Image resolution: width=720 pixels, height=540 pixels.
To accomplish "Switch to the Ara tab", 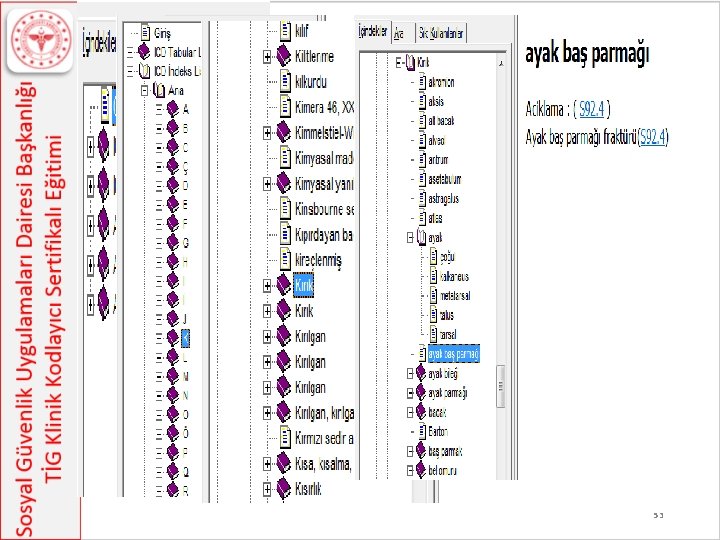I will point(399,33).
